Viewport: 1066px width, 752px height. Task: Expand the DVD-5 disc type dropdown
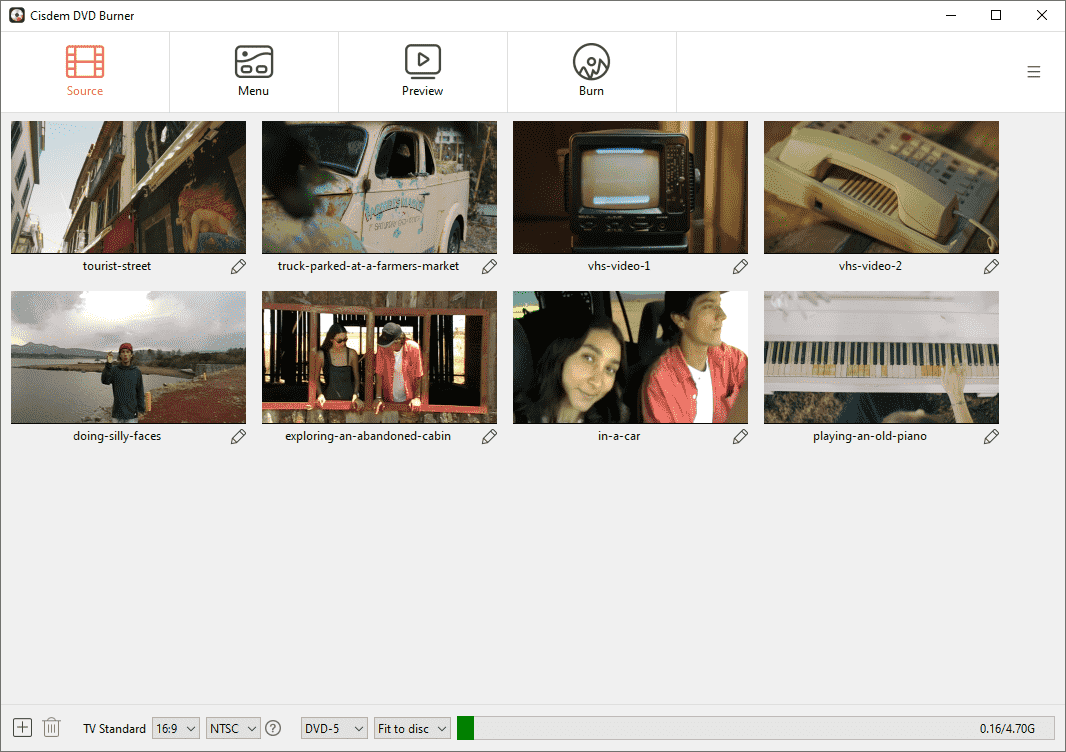[334, 729]
